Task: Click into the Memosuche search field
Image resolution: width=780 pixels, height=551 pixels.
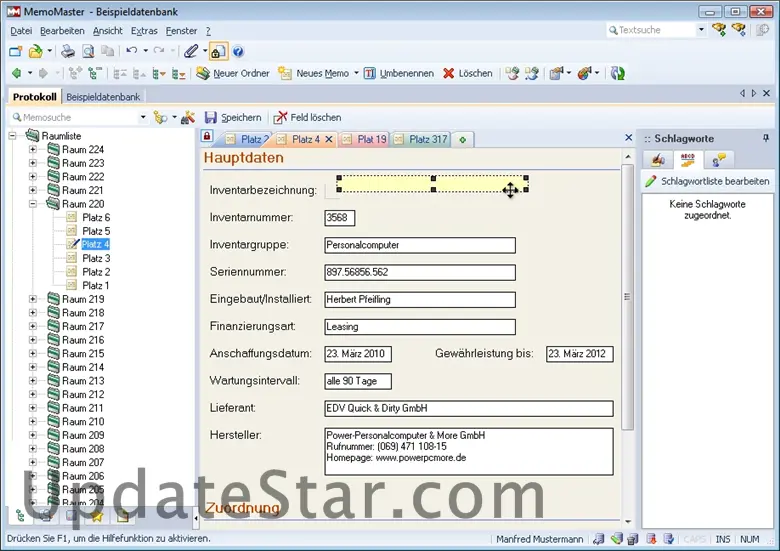Action: point(75,118)
